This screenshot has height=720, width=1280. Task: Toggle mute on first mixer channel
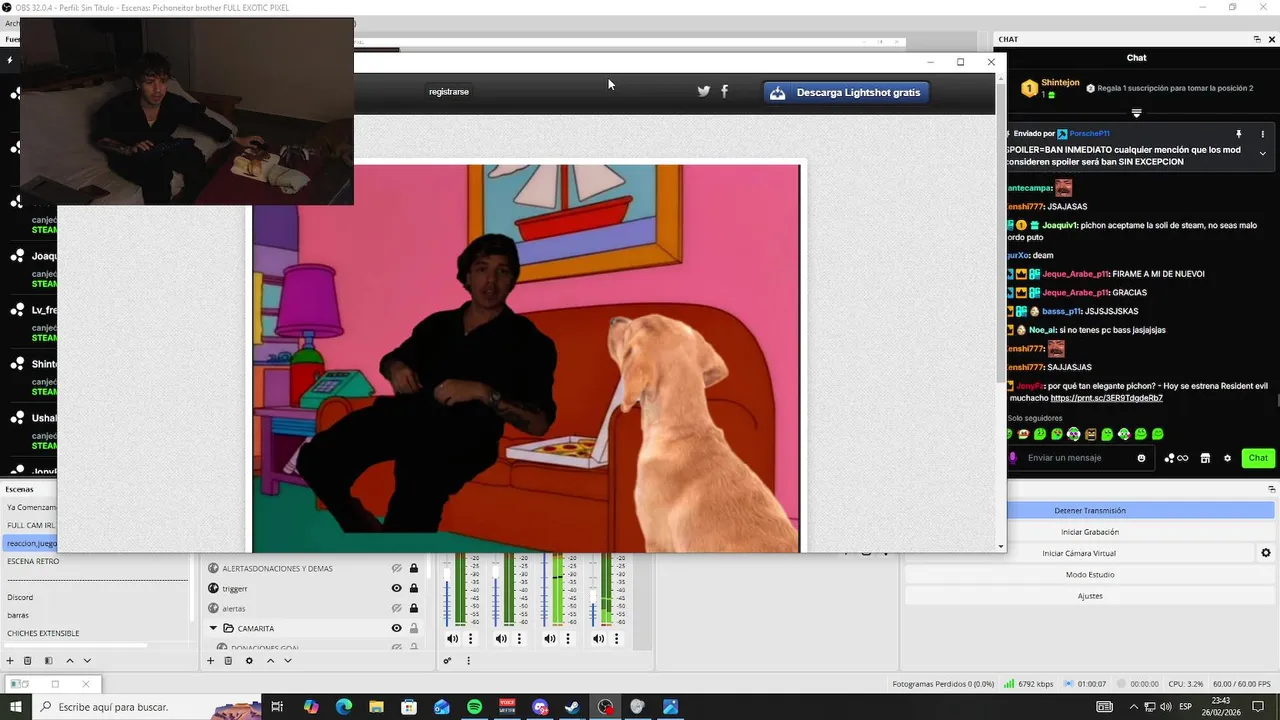pyautogui.click(x=452, y=638)
